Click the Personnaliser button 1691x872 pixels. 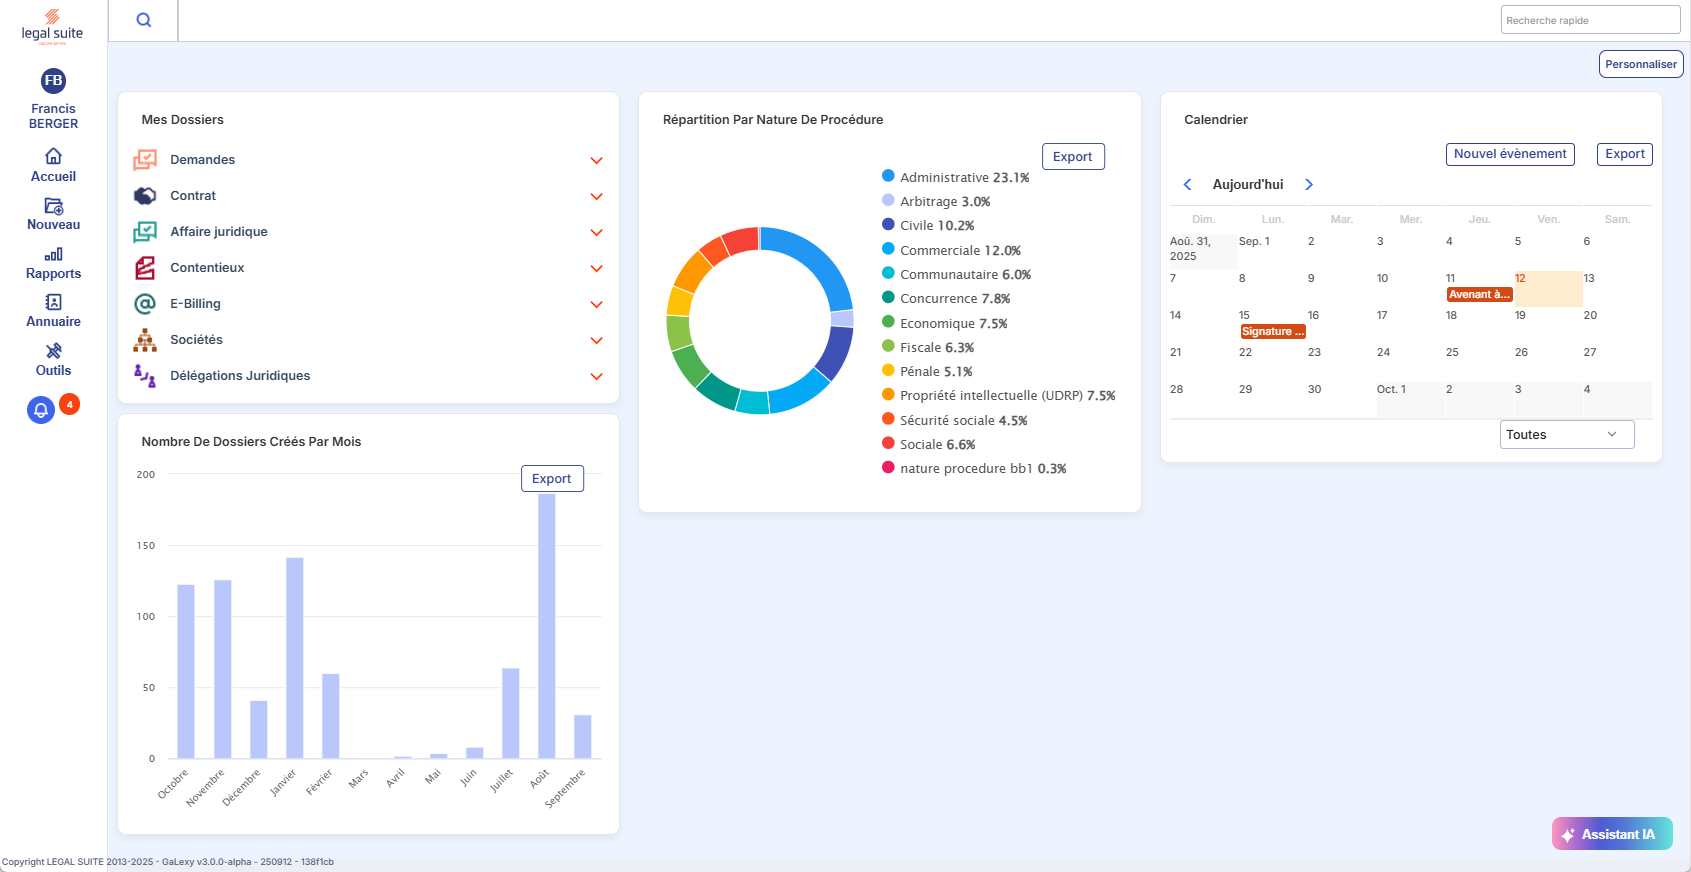coord(1640,64)
